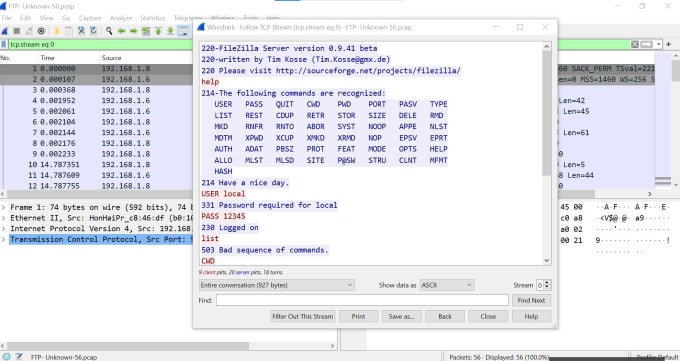This screenshot has width=680, height=361.
Task: Reload this capture file
Action: click(93, 31)
